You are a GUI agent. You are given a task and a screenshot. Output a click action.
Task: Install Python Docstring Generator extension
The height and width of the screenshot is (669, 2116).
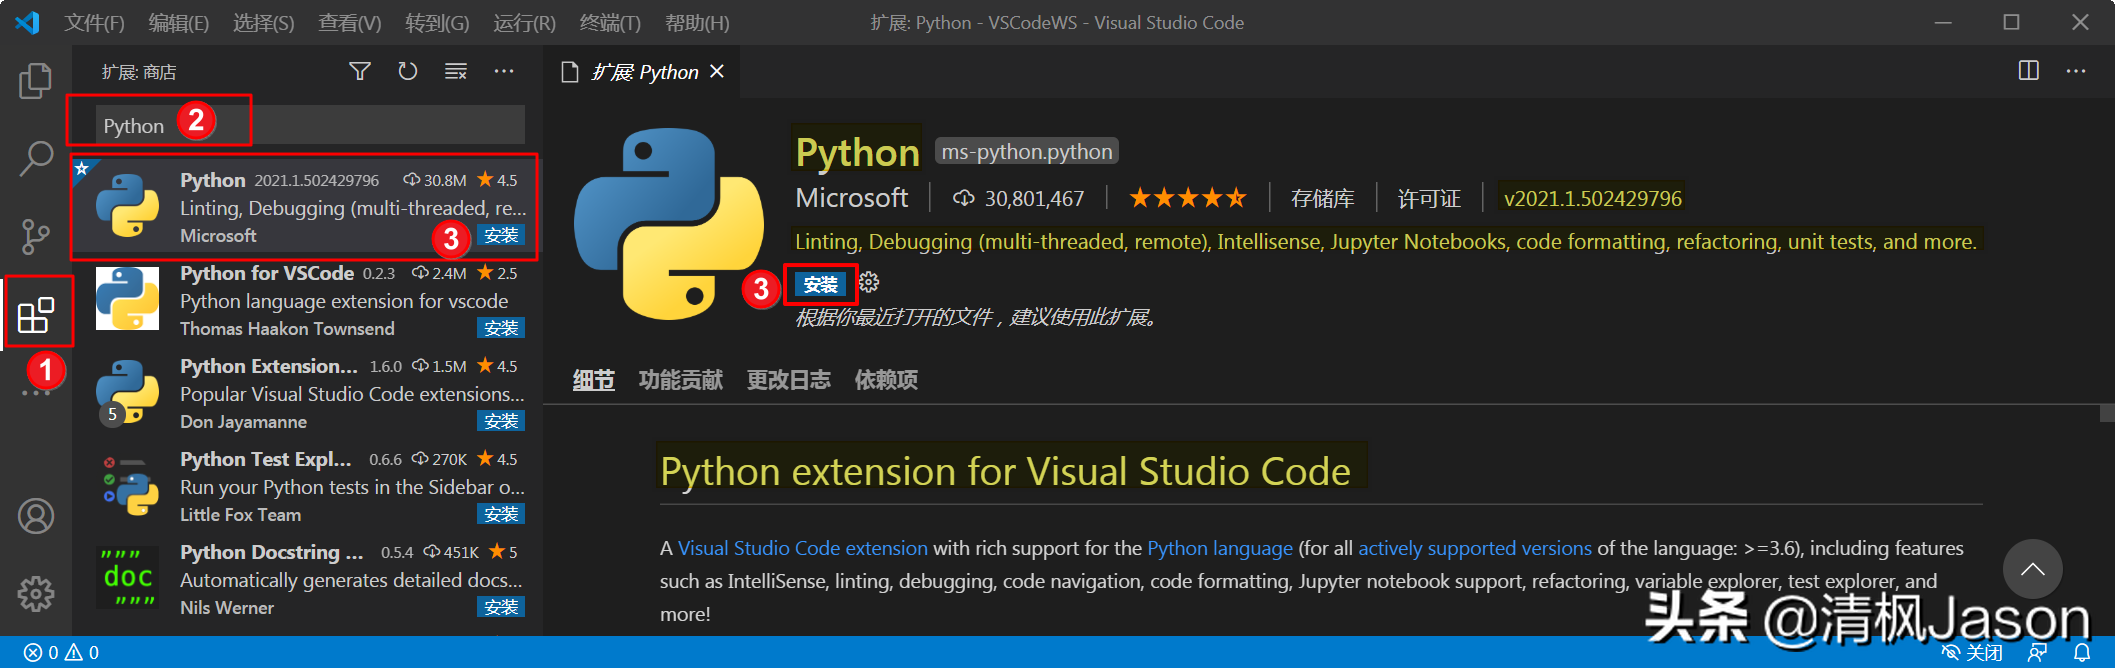point(501,607)
